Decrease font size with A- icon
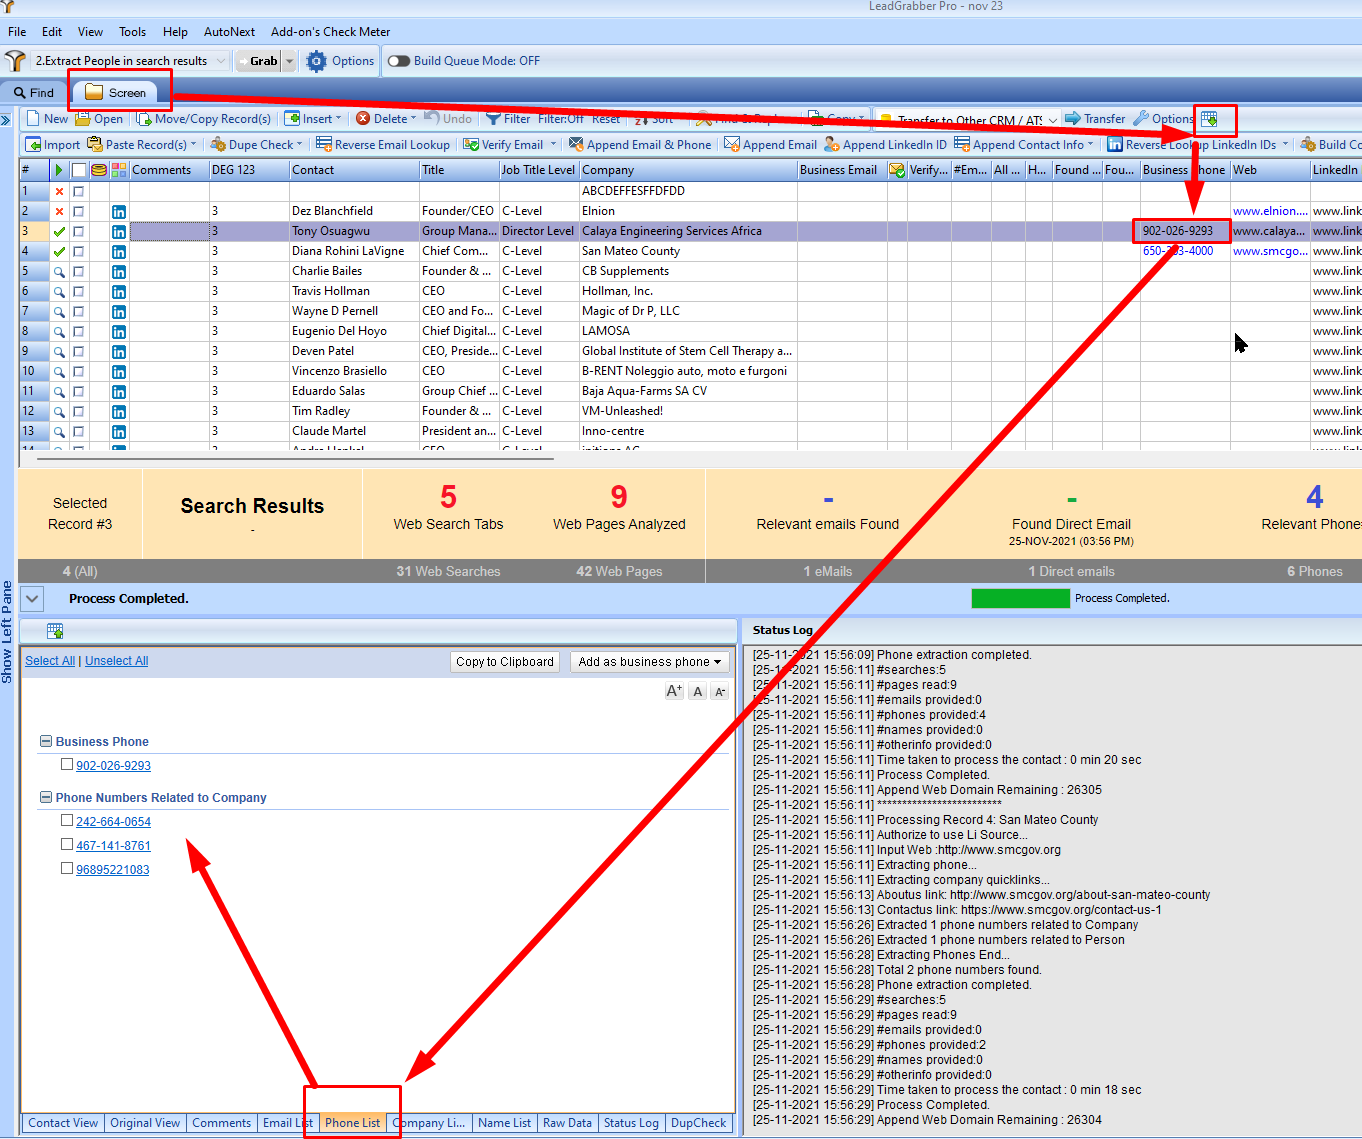Screen dimensions: 1362x1139 [720, 691]
